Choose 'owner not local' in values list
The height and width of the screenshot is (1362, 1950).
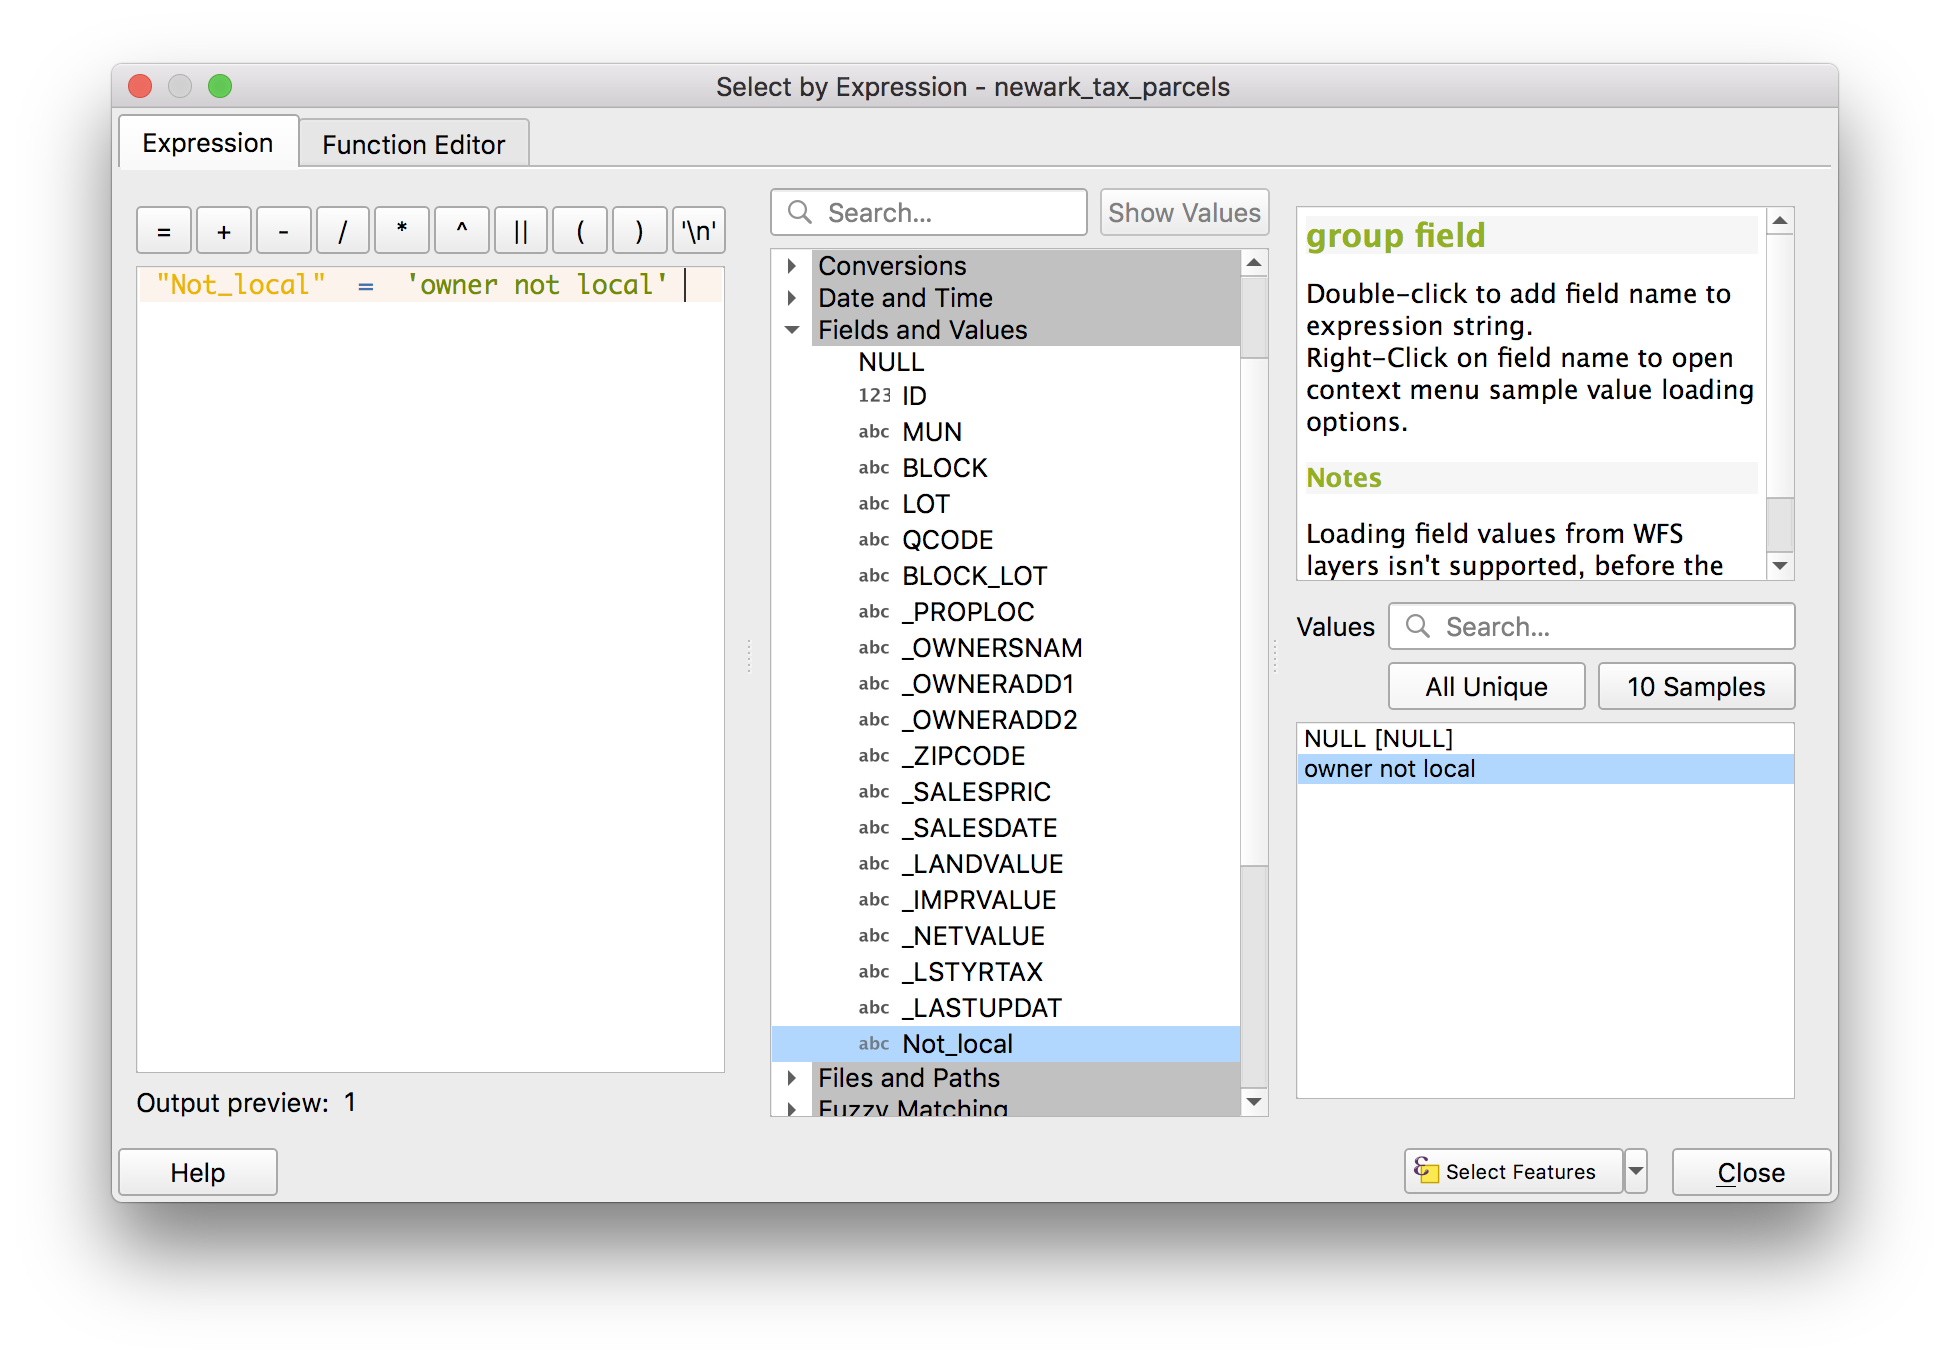pyautogui.click(x=1390, y=769)
